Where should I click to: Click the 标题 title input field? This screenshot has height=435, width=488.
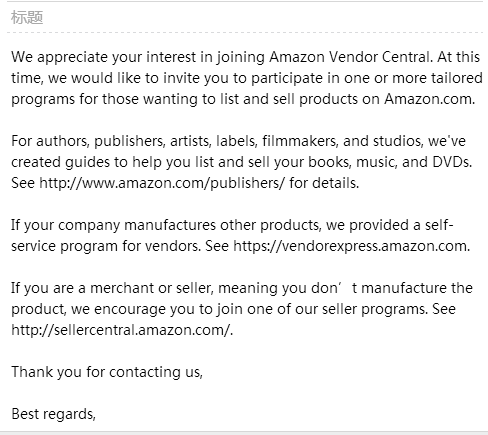(245, 17)
